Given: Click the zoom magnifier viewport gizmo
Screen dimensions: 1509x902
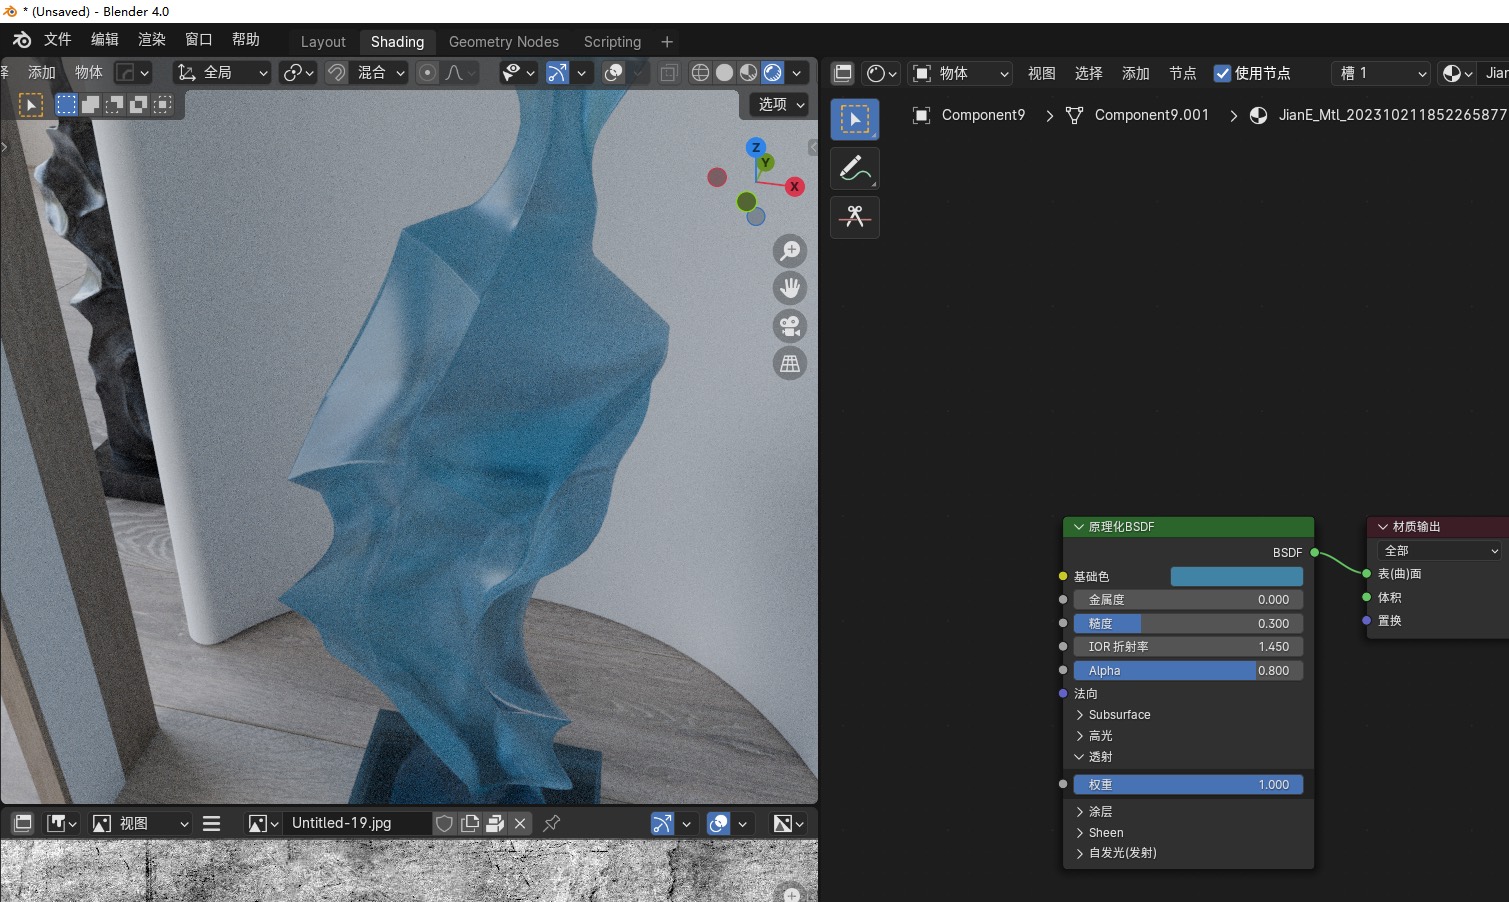Looking at the screenshot, I should click(790, 250).
